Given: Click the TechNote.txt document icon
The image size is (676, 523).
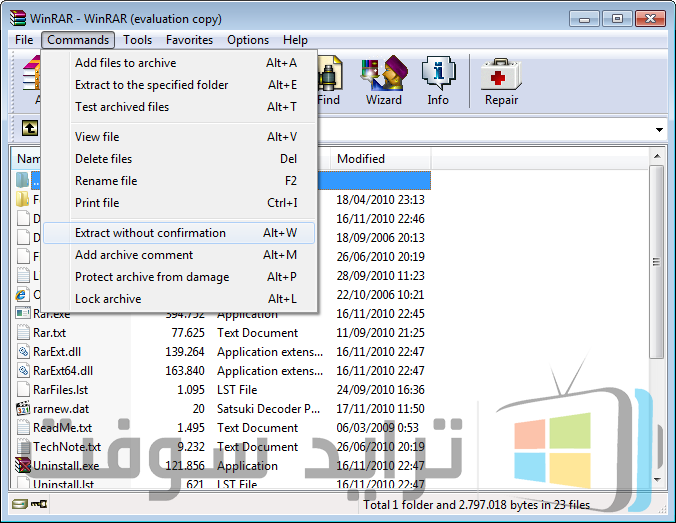Looking at the screenshot, I should pyautogui.click(x=23, y=446).
